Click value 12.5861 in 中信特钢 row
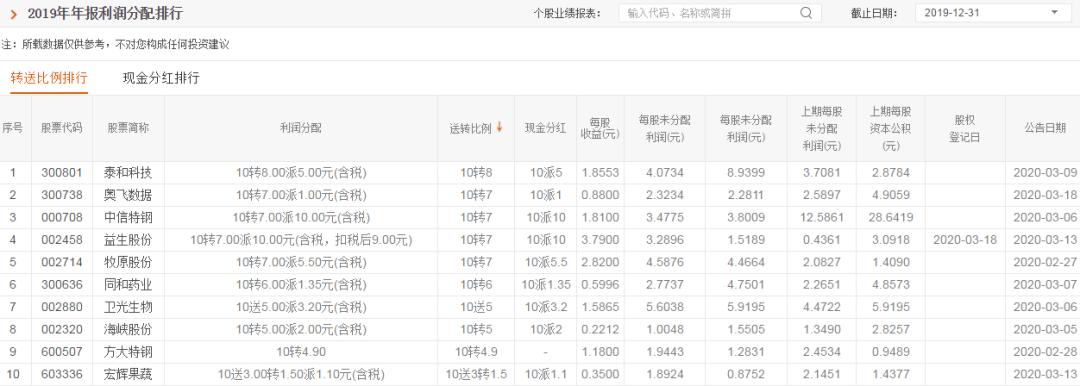1080x386 pixels. [x=822, y=218]
